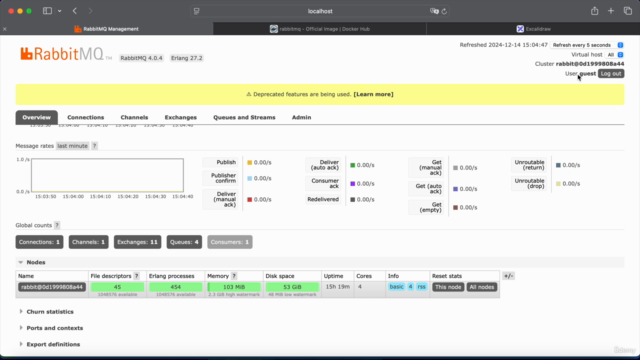This screenshot has width=640, height=360.
Task: Click the Message rates help question mark
Action: coord(94,146)
